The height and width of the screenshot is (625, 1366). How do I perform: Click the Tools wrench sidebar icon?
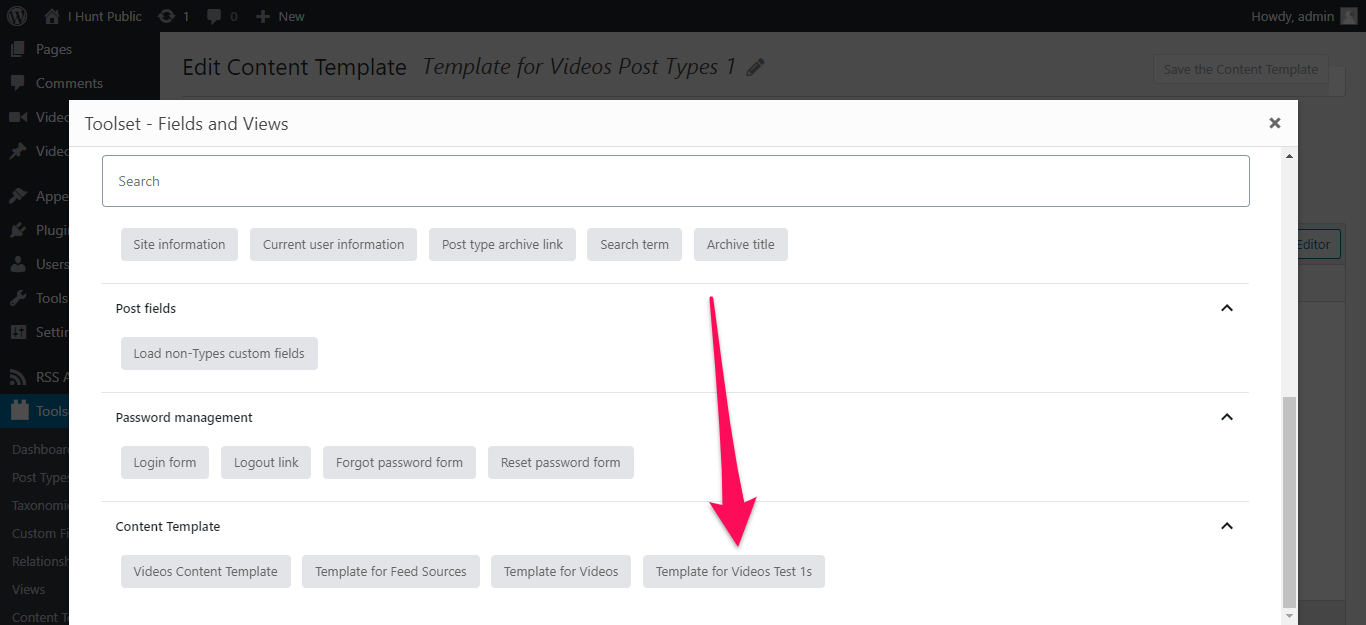pos(18,298)
